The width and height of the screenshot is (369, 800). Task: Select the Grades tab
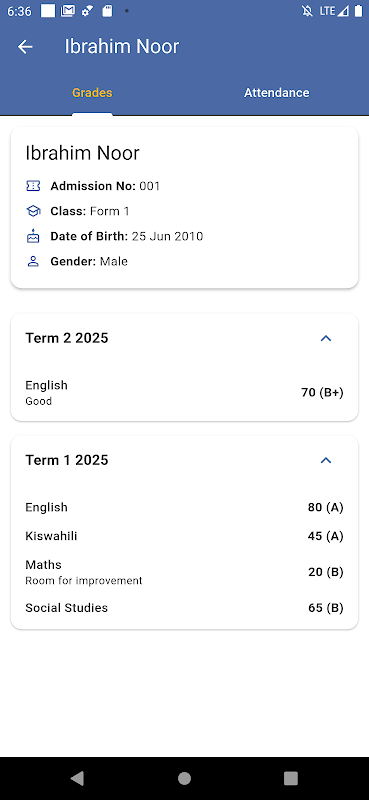[x=92, y=93]
